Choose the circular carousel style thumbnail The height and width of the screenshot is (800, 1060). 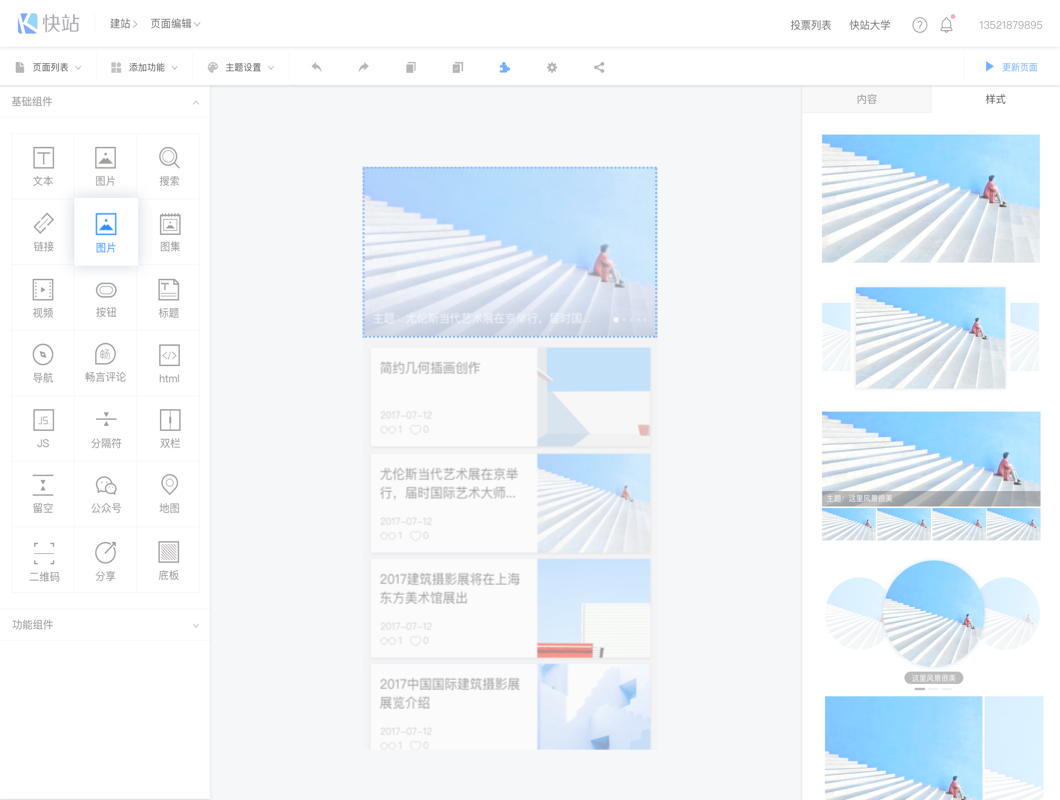pos(932,620)
